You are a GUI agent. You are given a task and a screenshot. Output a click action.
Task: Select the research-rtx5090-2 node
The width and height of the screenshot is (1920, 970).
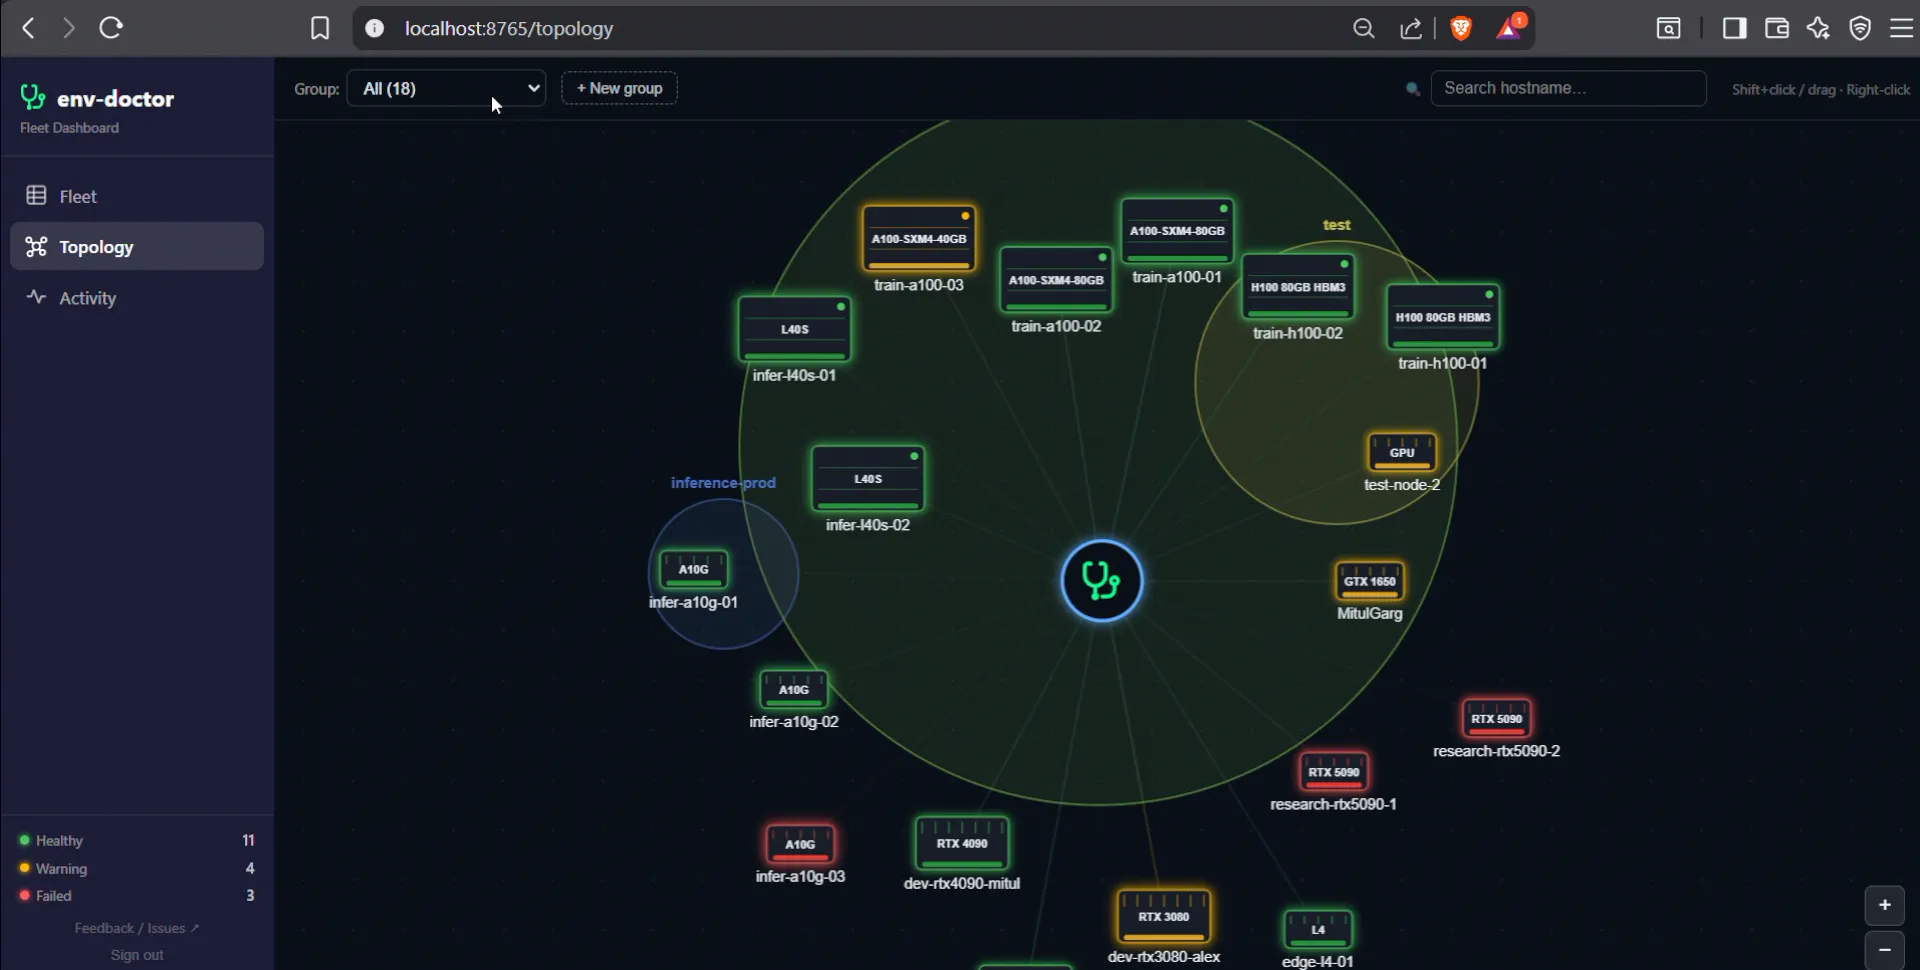(1496, 718)
